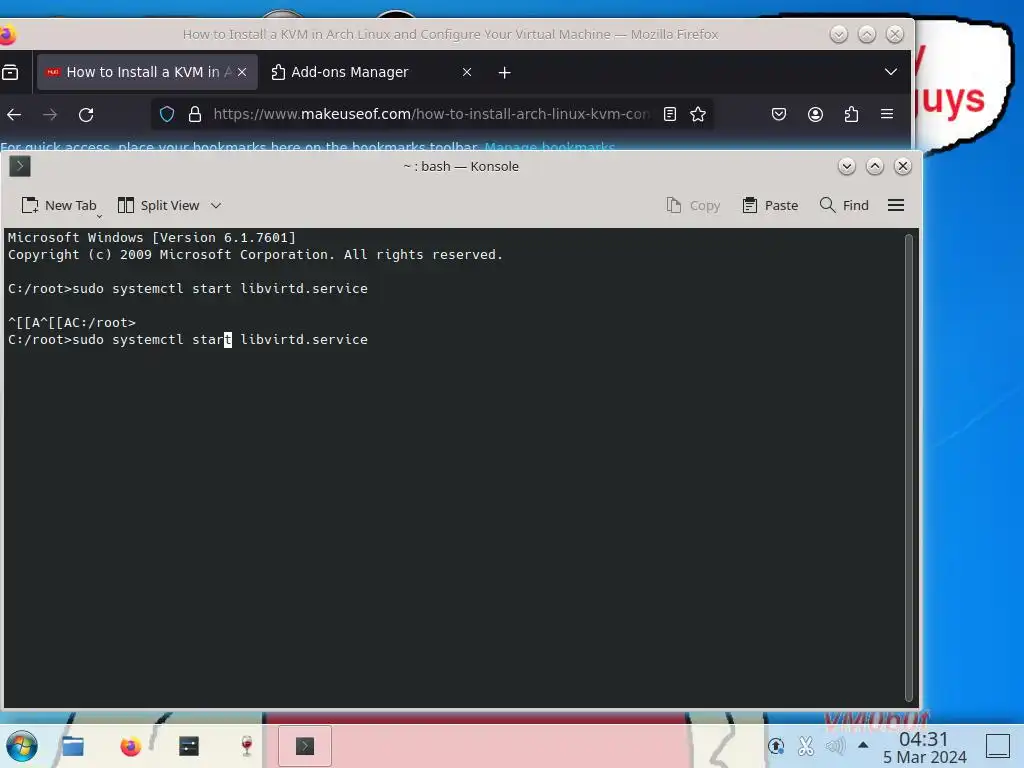Screen dimensions: 1024x768
Task: Open the Firefox account menu
Action: pos(815,114)
